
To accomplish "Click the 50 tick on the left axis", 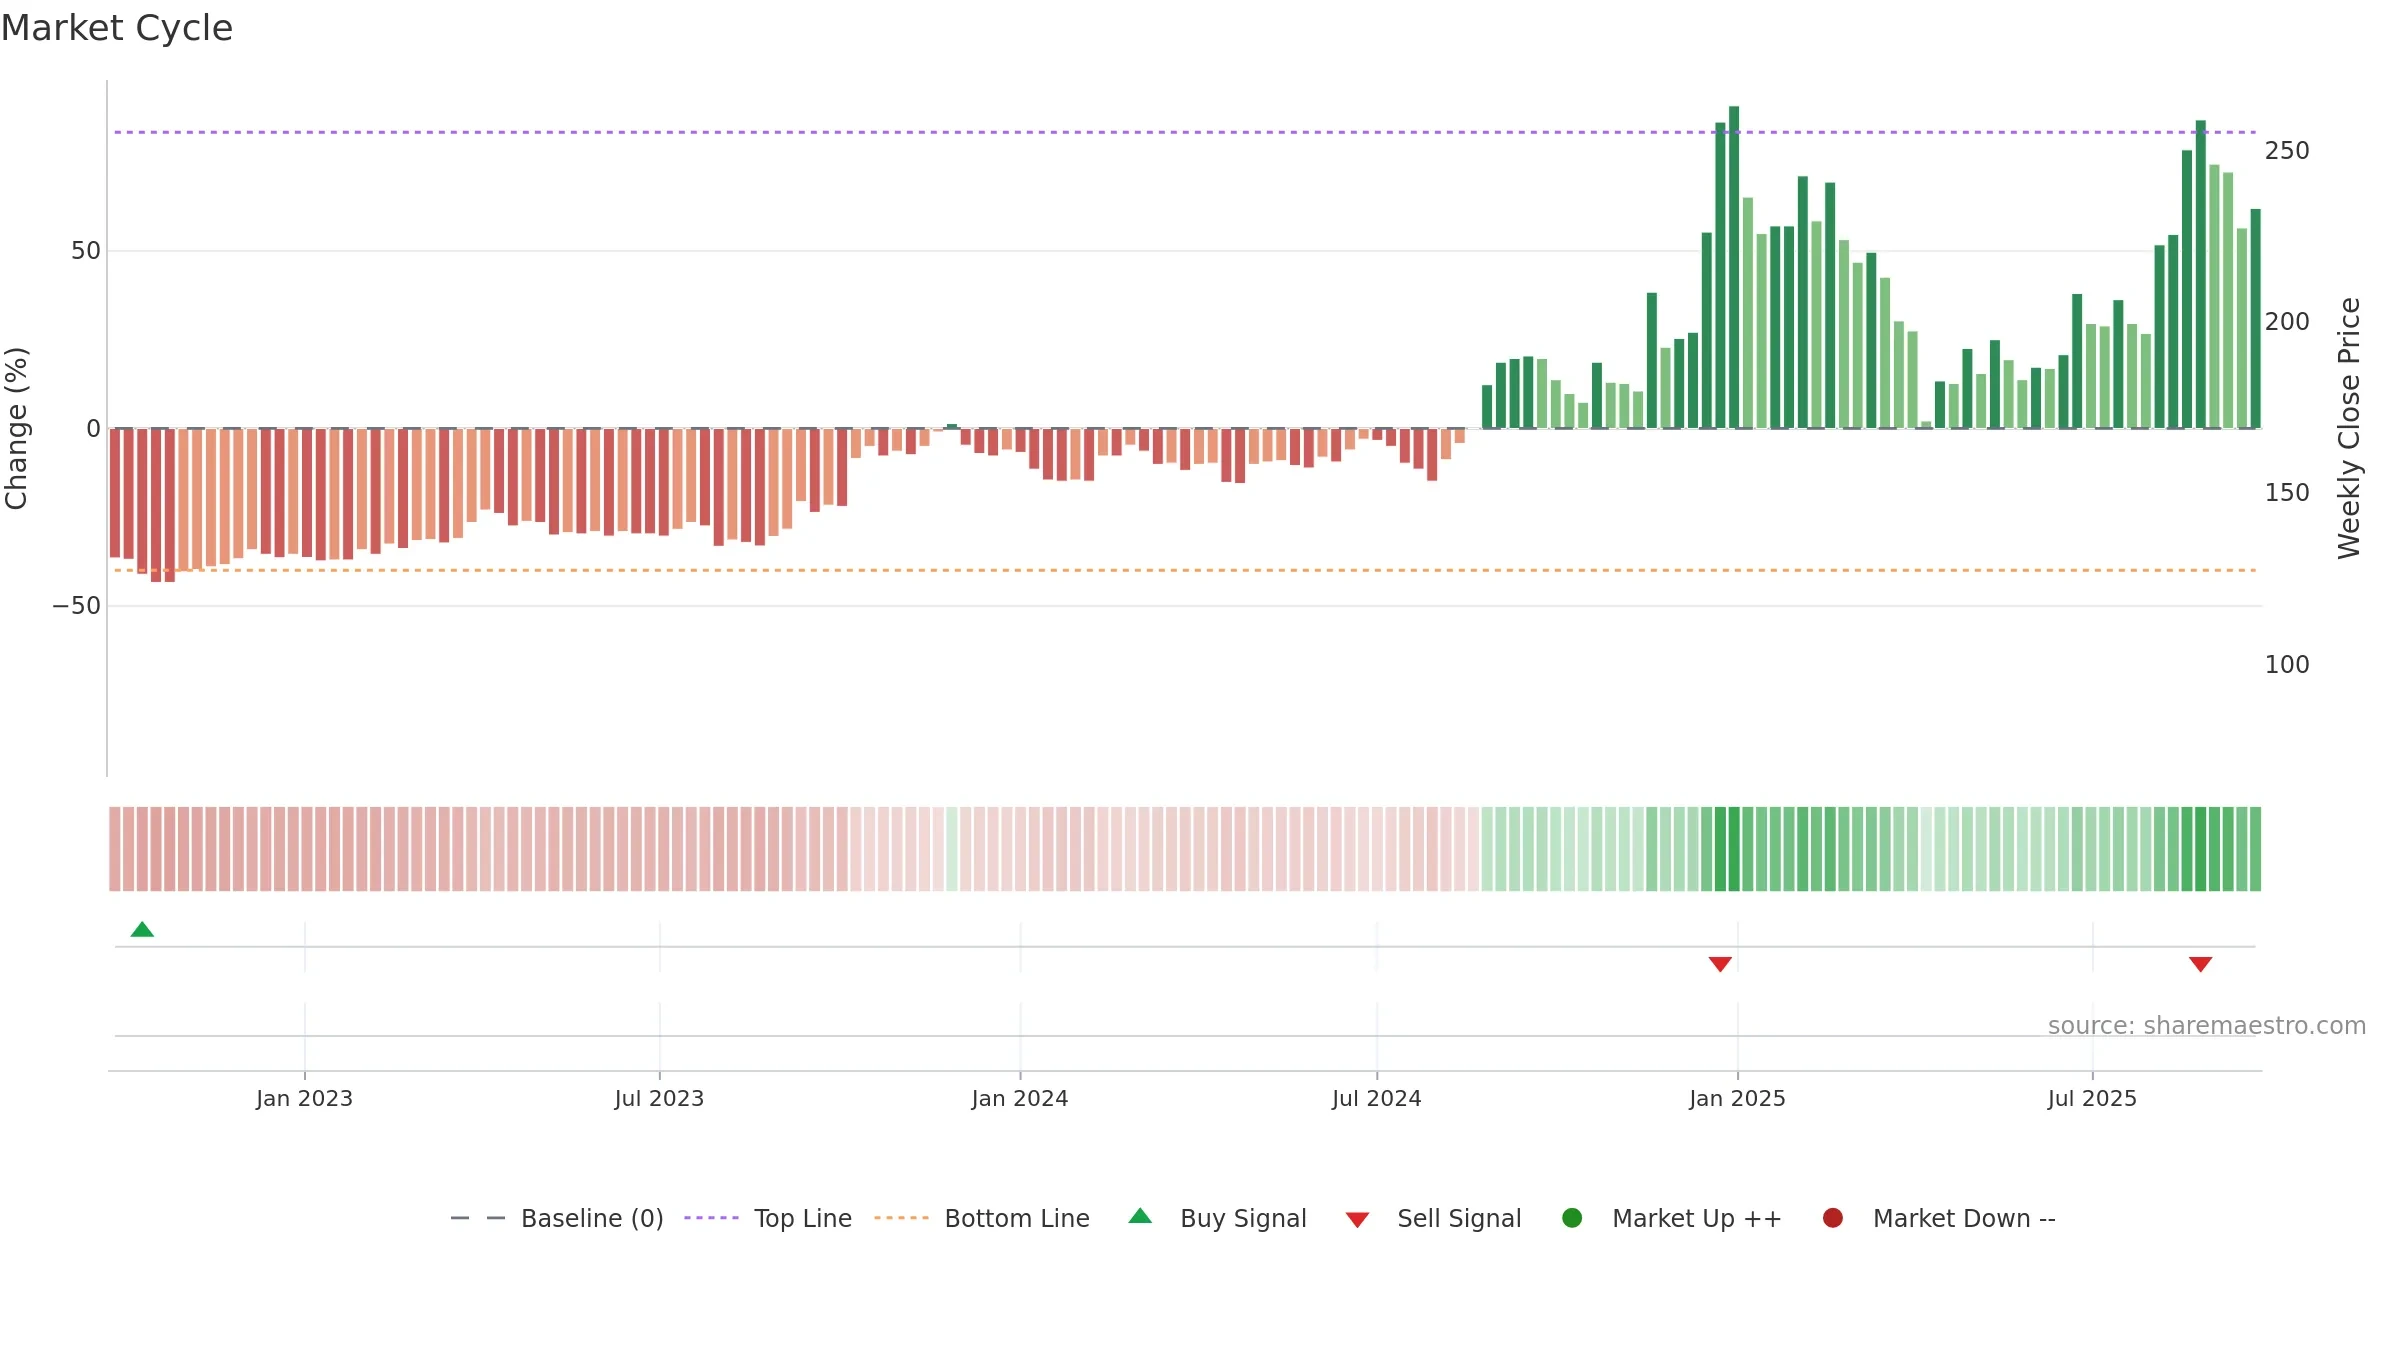I will (86, 251).
